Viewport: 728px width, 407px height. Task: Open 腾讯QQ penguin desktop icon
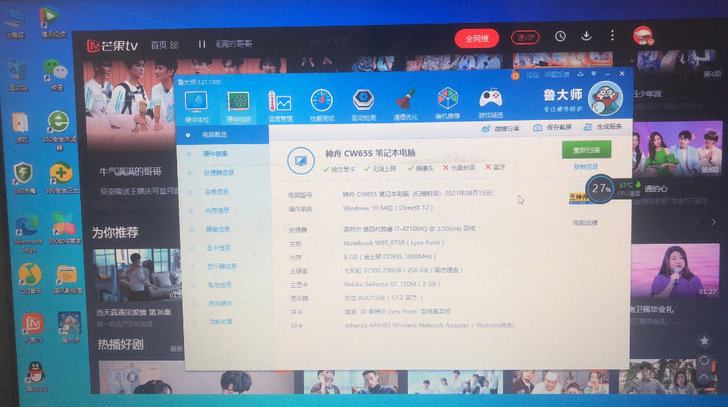(x=35, y=373)
